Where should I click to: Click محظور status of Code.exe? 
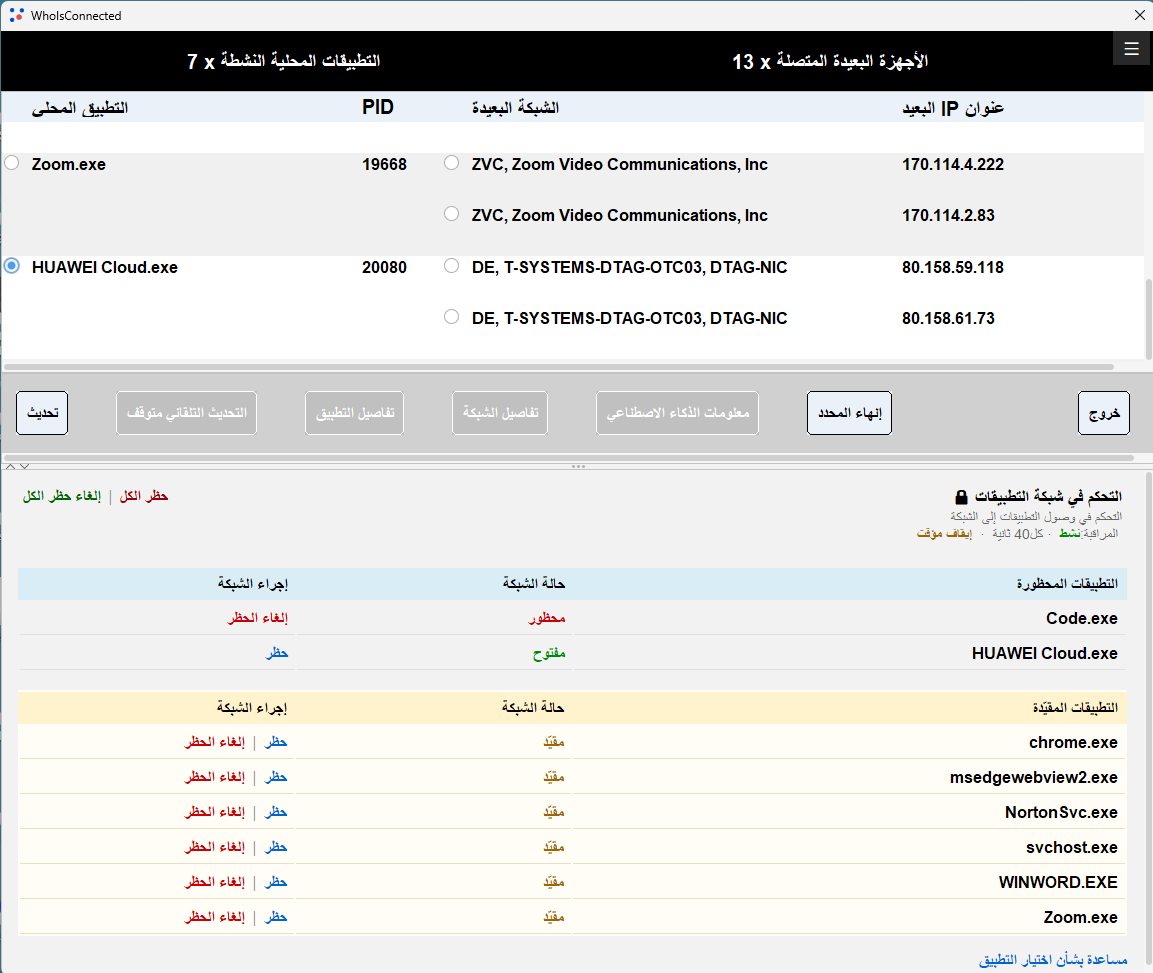click(547, 618)
